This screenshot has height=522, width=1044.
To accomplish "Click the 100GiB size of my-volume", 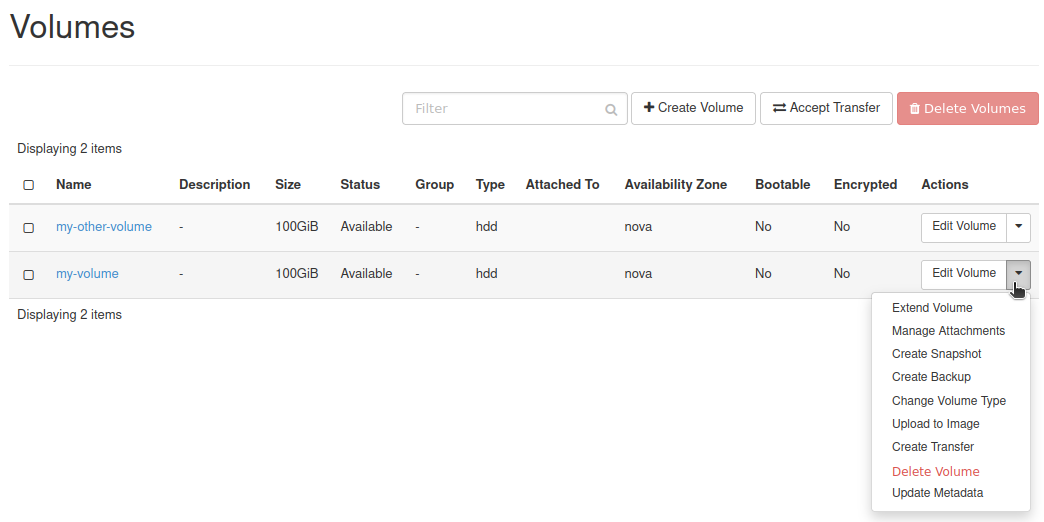I will coord(297,274).
